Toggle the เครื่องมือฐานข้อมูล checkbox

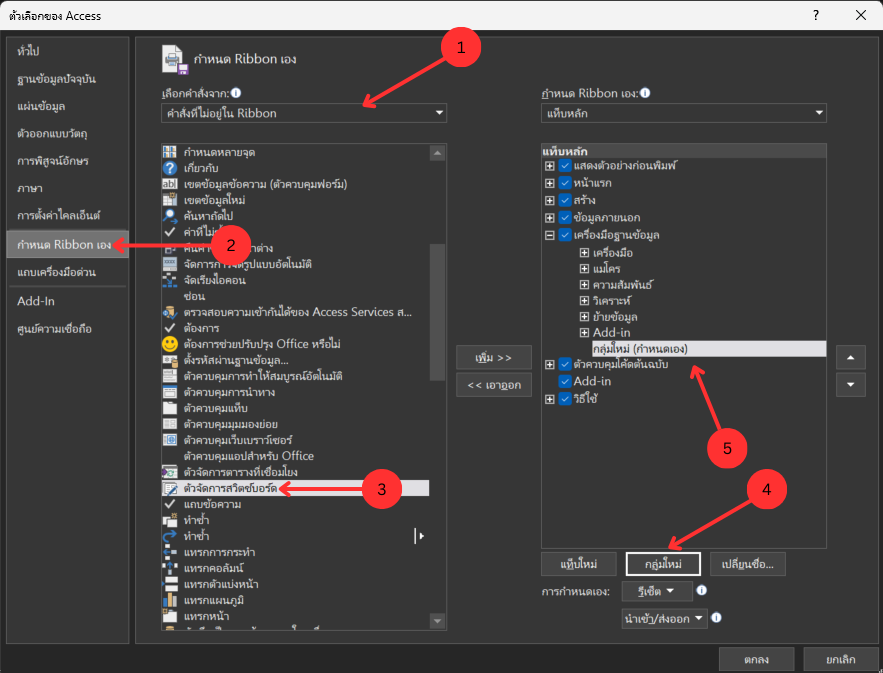pyautogui.click(x=566, y=234)
